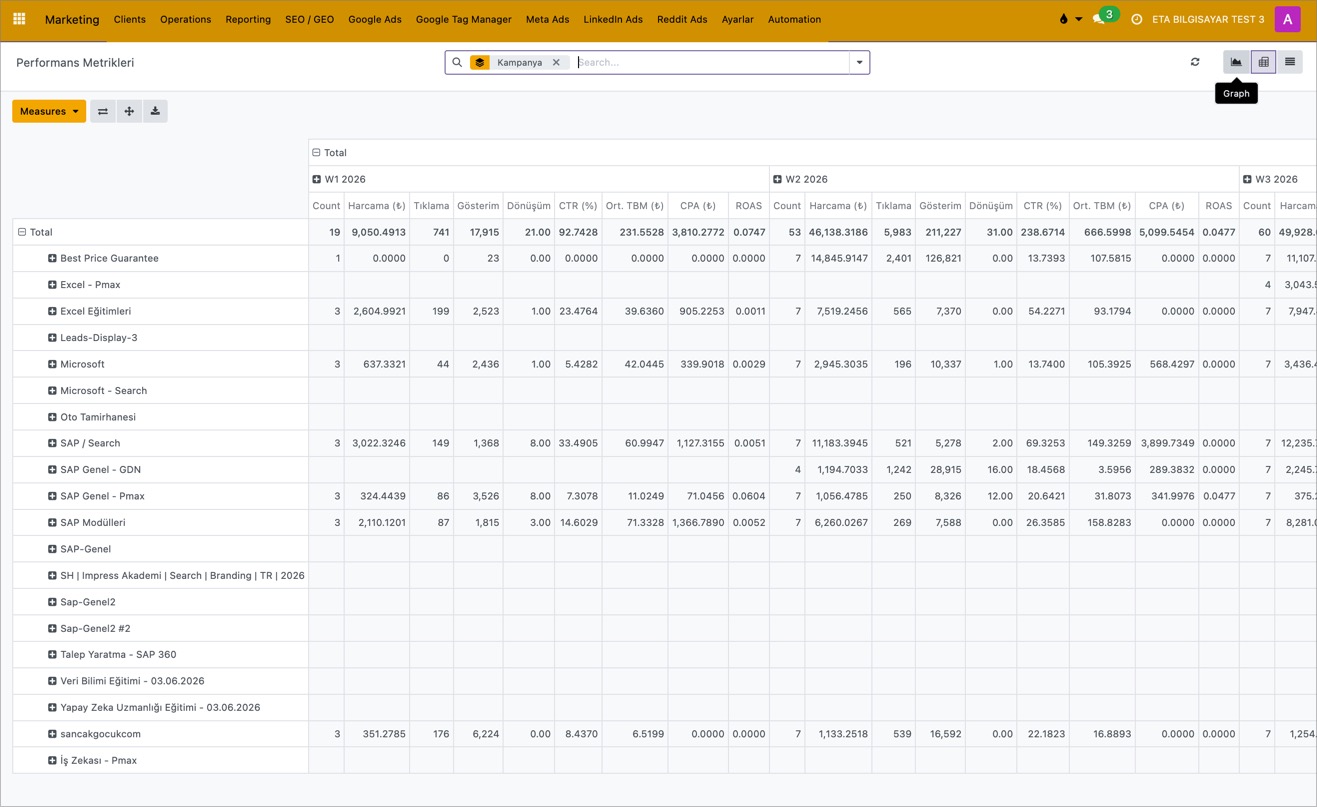Switch to Graph view
The width and height of the screenshot is (1317, 807).
click(x=1236, y=62)
